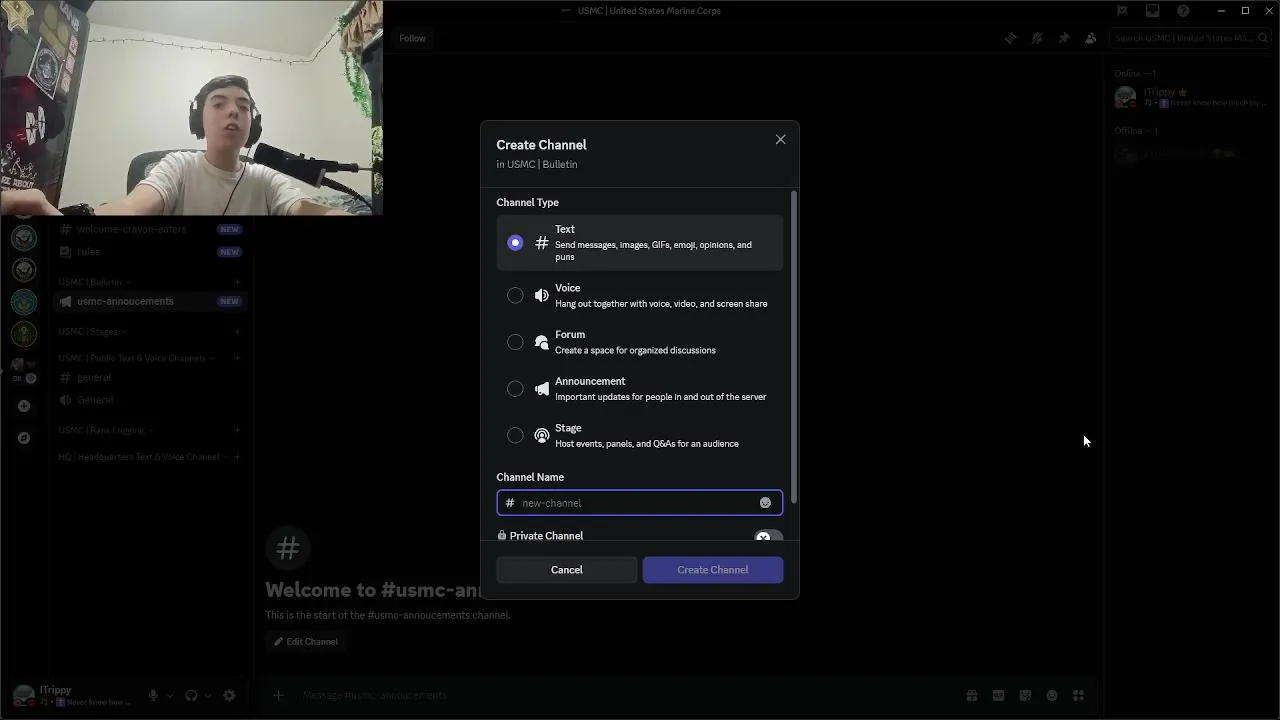This screenshot has width=1280, height=720.
Task: Collapse HQ | Headquarters Text & Voice category
Action: tap(142, 457)
